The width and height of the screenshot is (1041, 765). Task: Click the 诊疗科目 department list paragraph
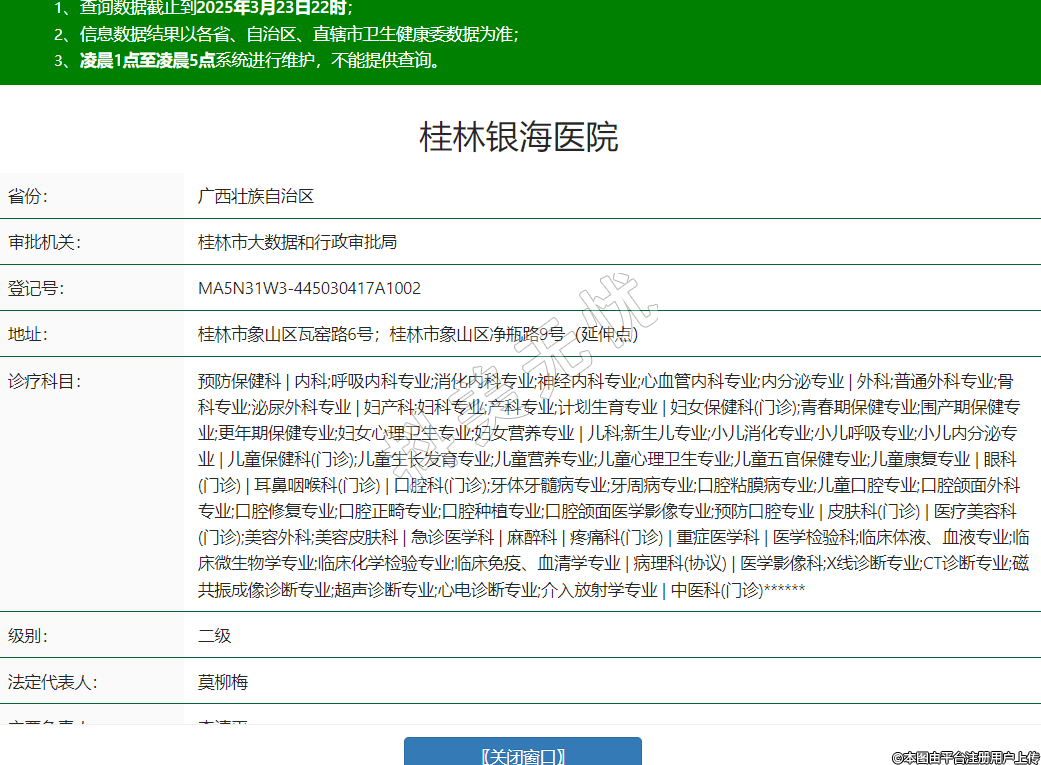tap(612, 485)
